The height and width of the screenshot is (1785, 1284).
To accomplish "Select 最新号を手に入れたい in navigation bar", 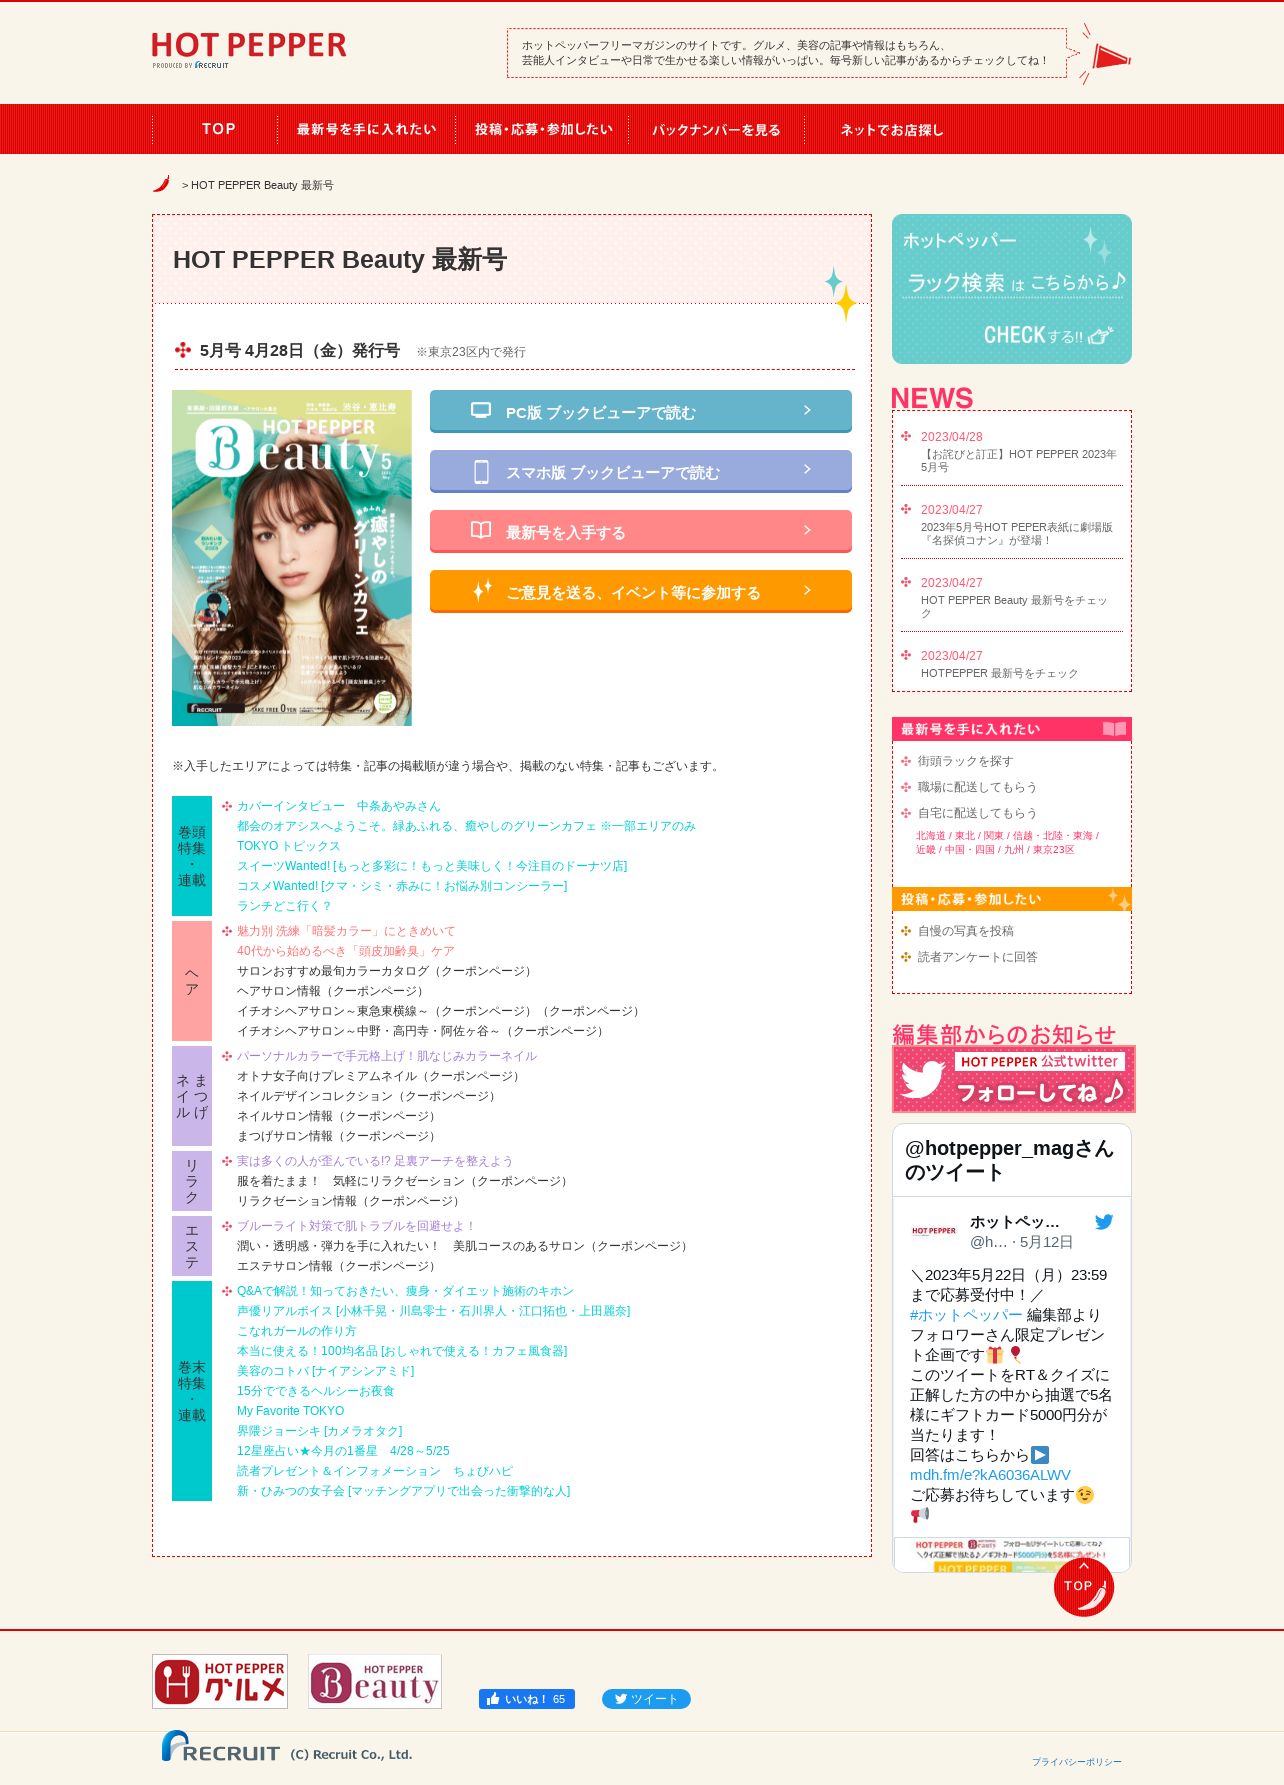I will click(366, 129).
